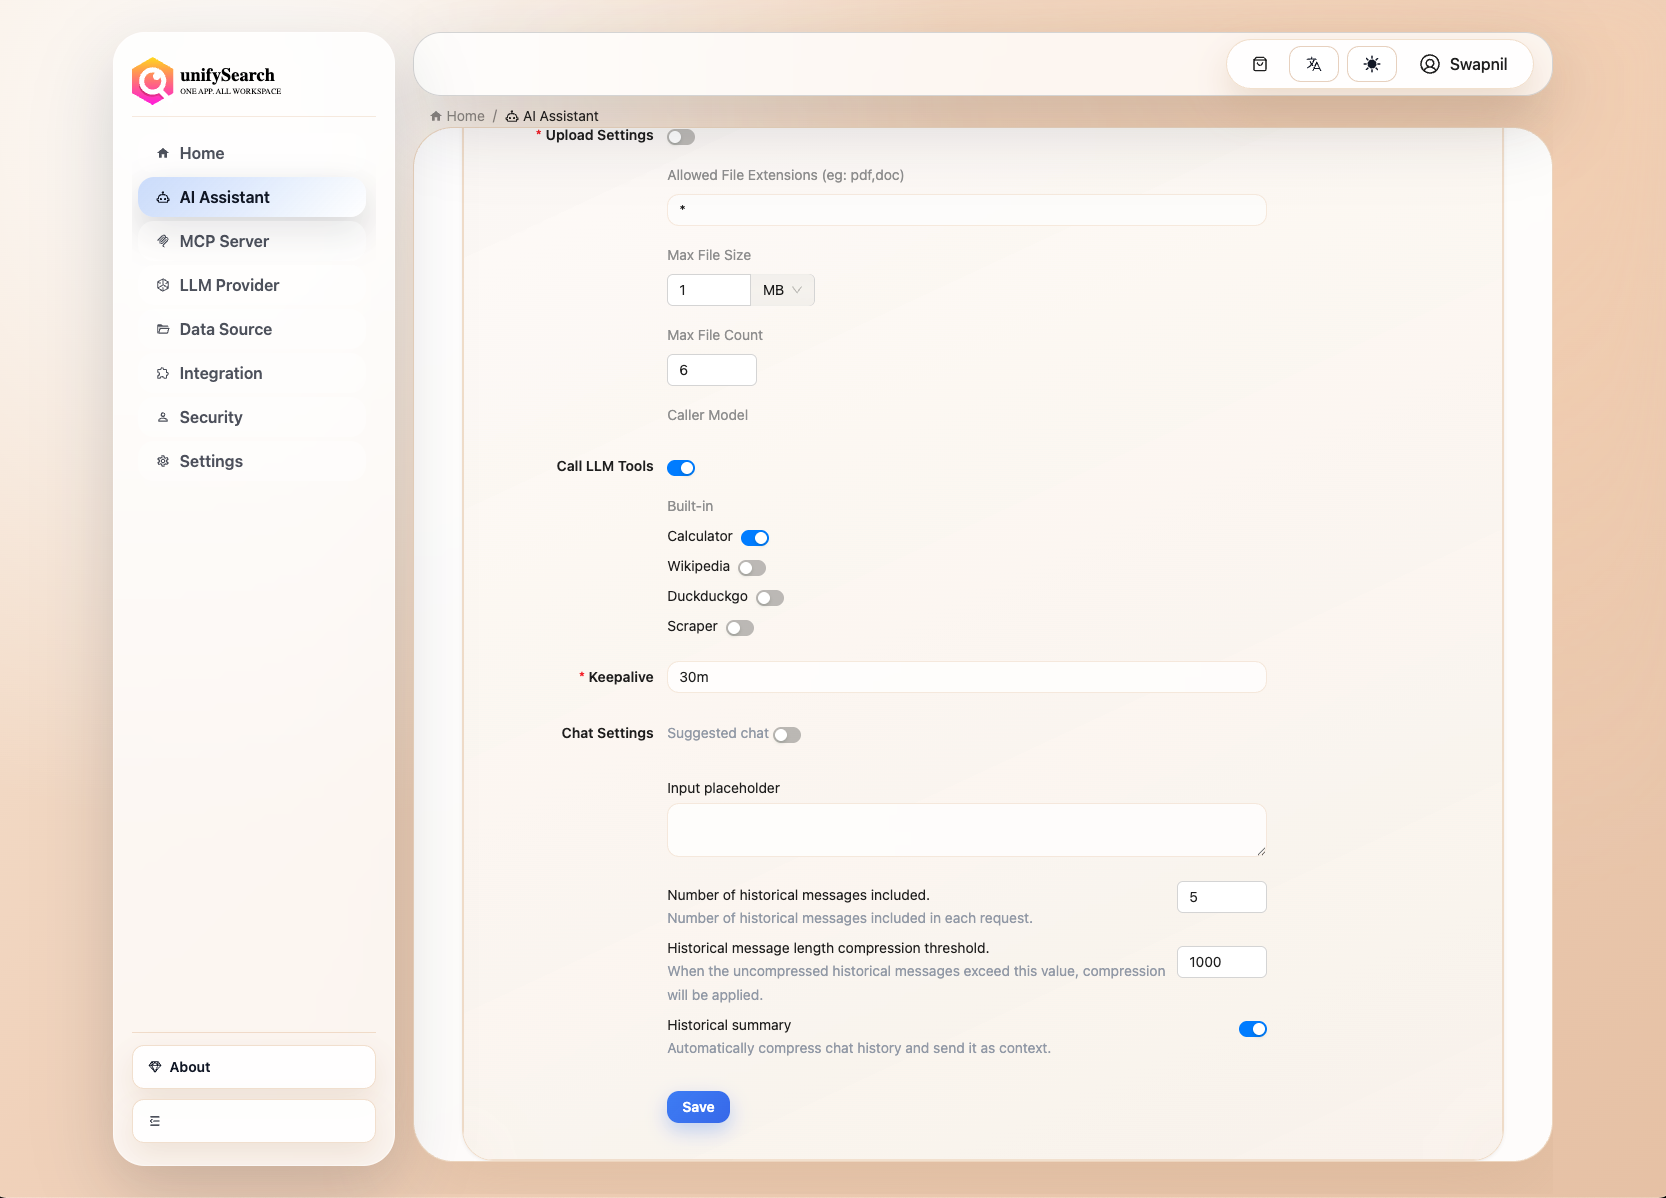Disable the Calculator tool switch
This screenshot has height=1198, width=1666.
click(755, 538)
